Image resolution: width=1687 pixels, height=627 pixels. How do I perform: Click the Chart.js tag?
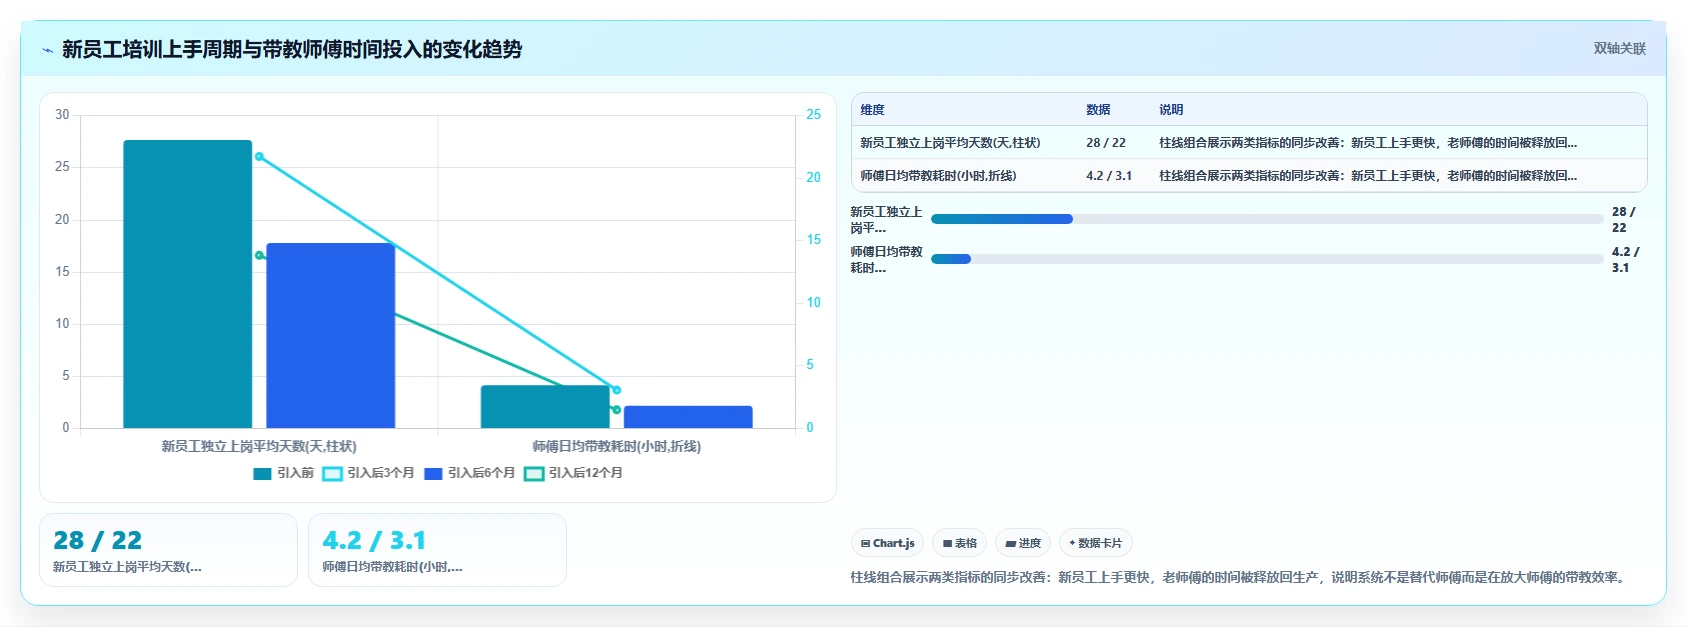[x=887, y=543]
